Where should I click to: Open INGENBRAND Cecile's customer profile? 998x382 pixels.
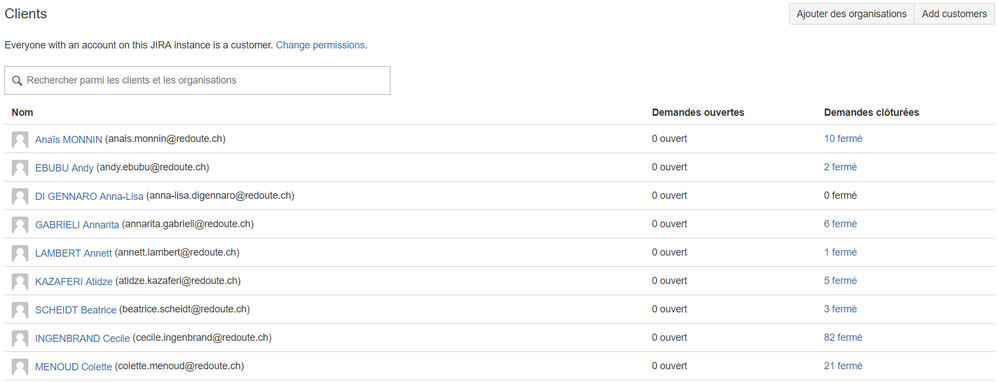coord(83,338)
